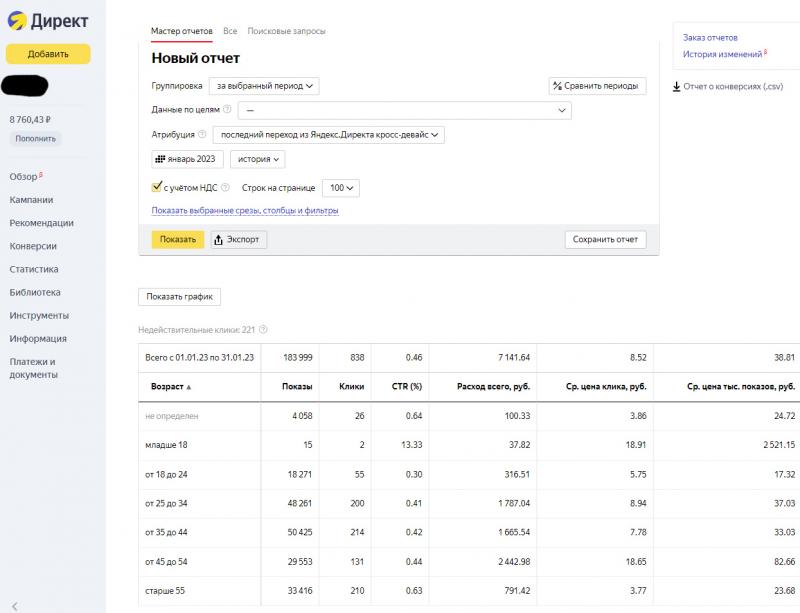Screen dimensions: 800x613
Task: Open the Показать выбранные срезы, столбцы и фильтры link
Action: point(245,210)
